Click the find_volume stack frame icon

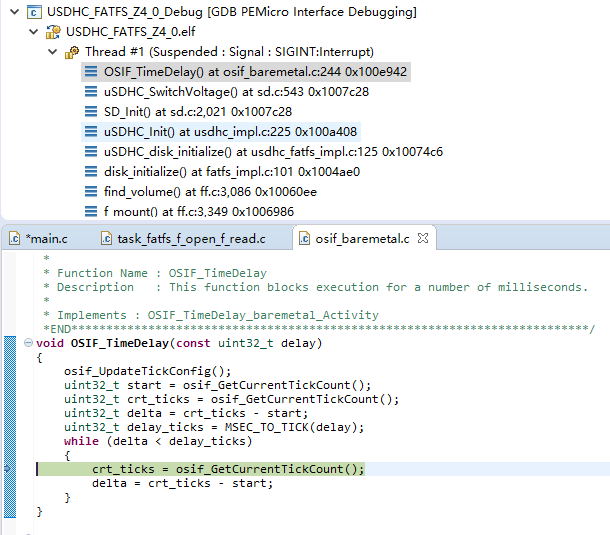[91, 191]
